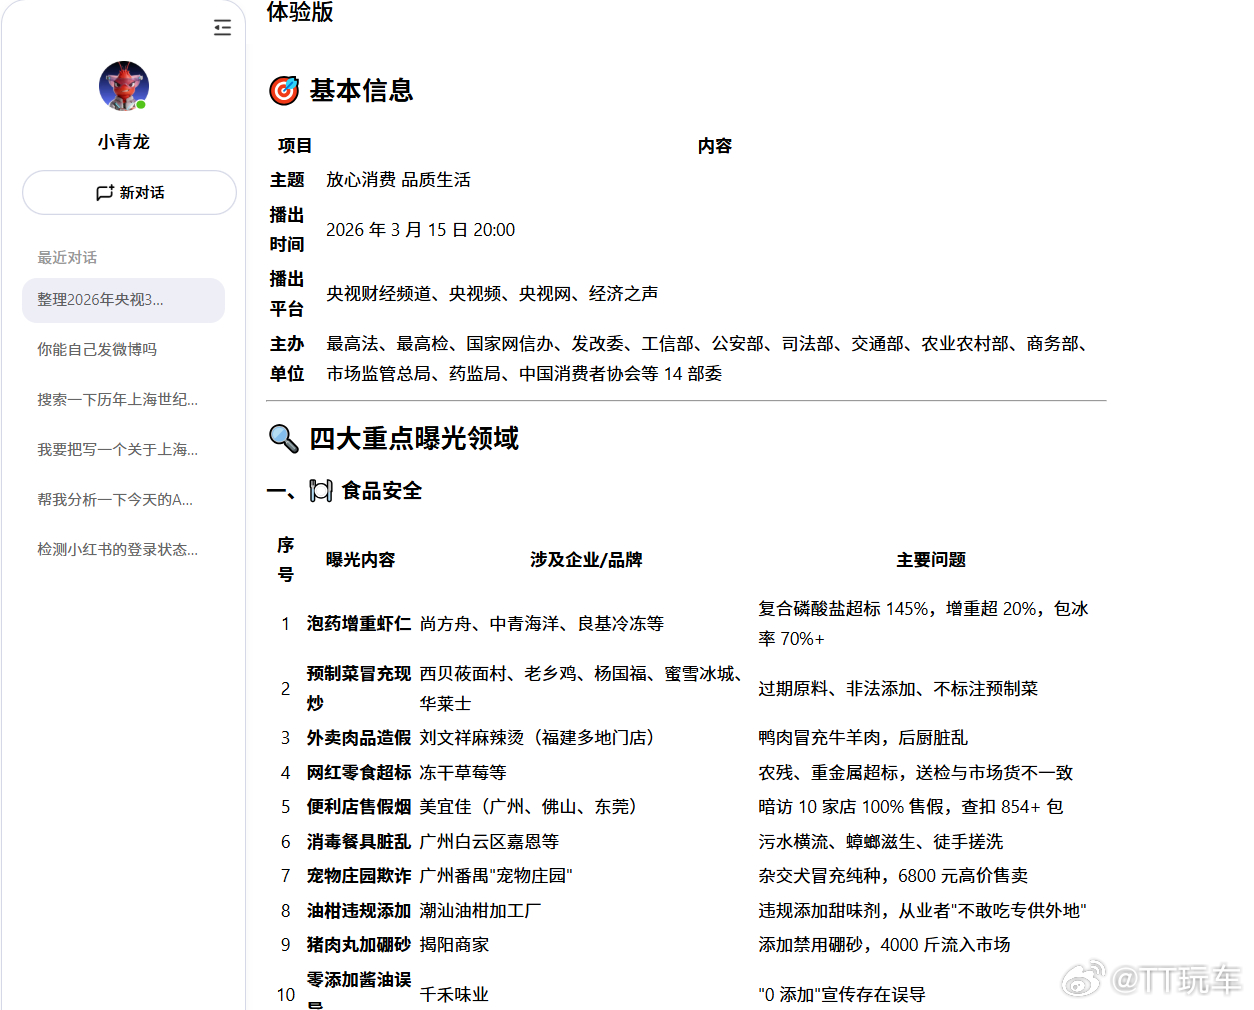Click the 涉及企业/品牌 column header
The height and width of the screenshot is (1010, 1254).
pyautogui.click(x=586, y=560)
